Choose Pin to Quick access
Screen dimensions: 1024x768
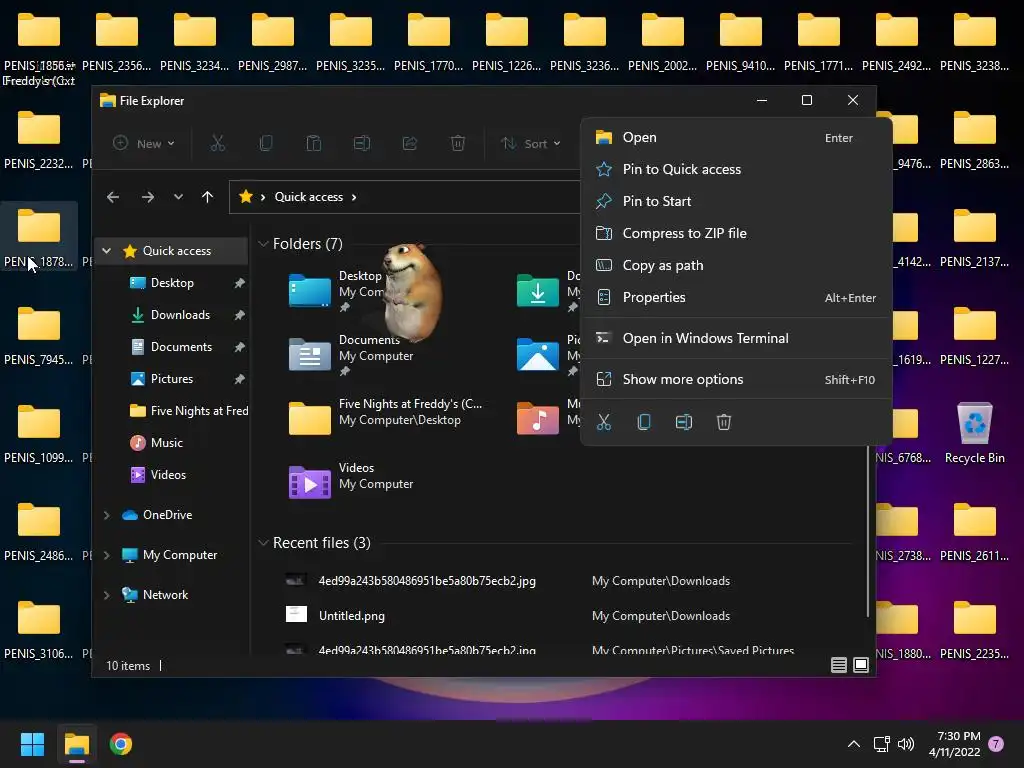pyautogui.click(x=736, y=169)
